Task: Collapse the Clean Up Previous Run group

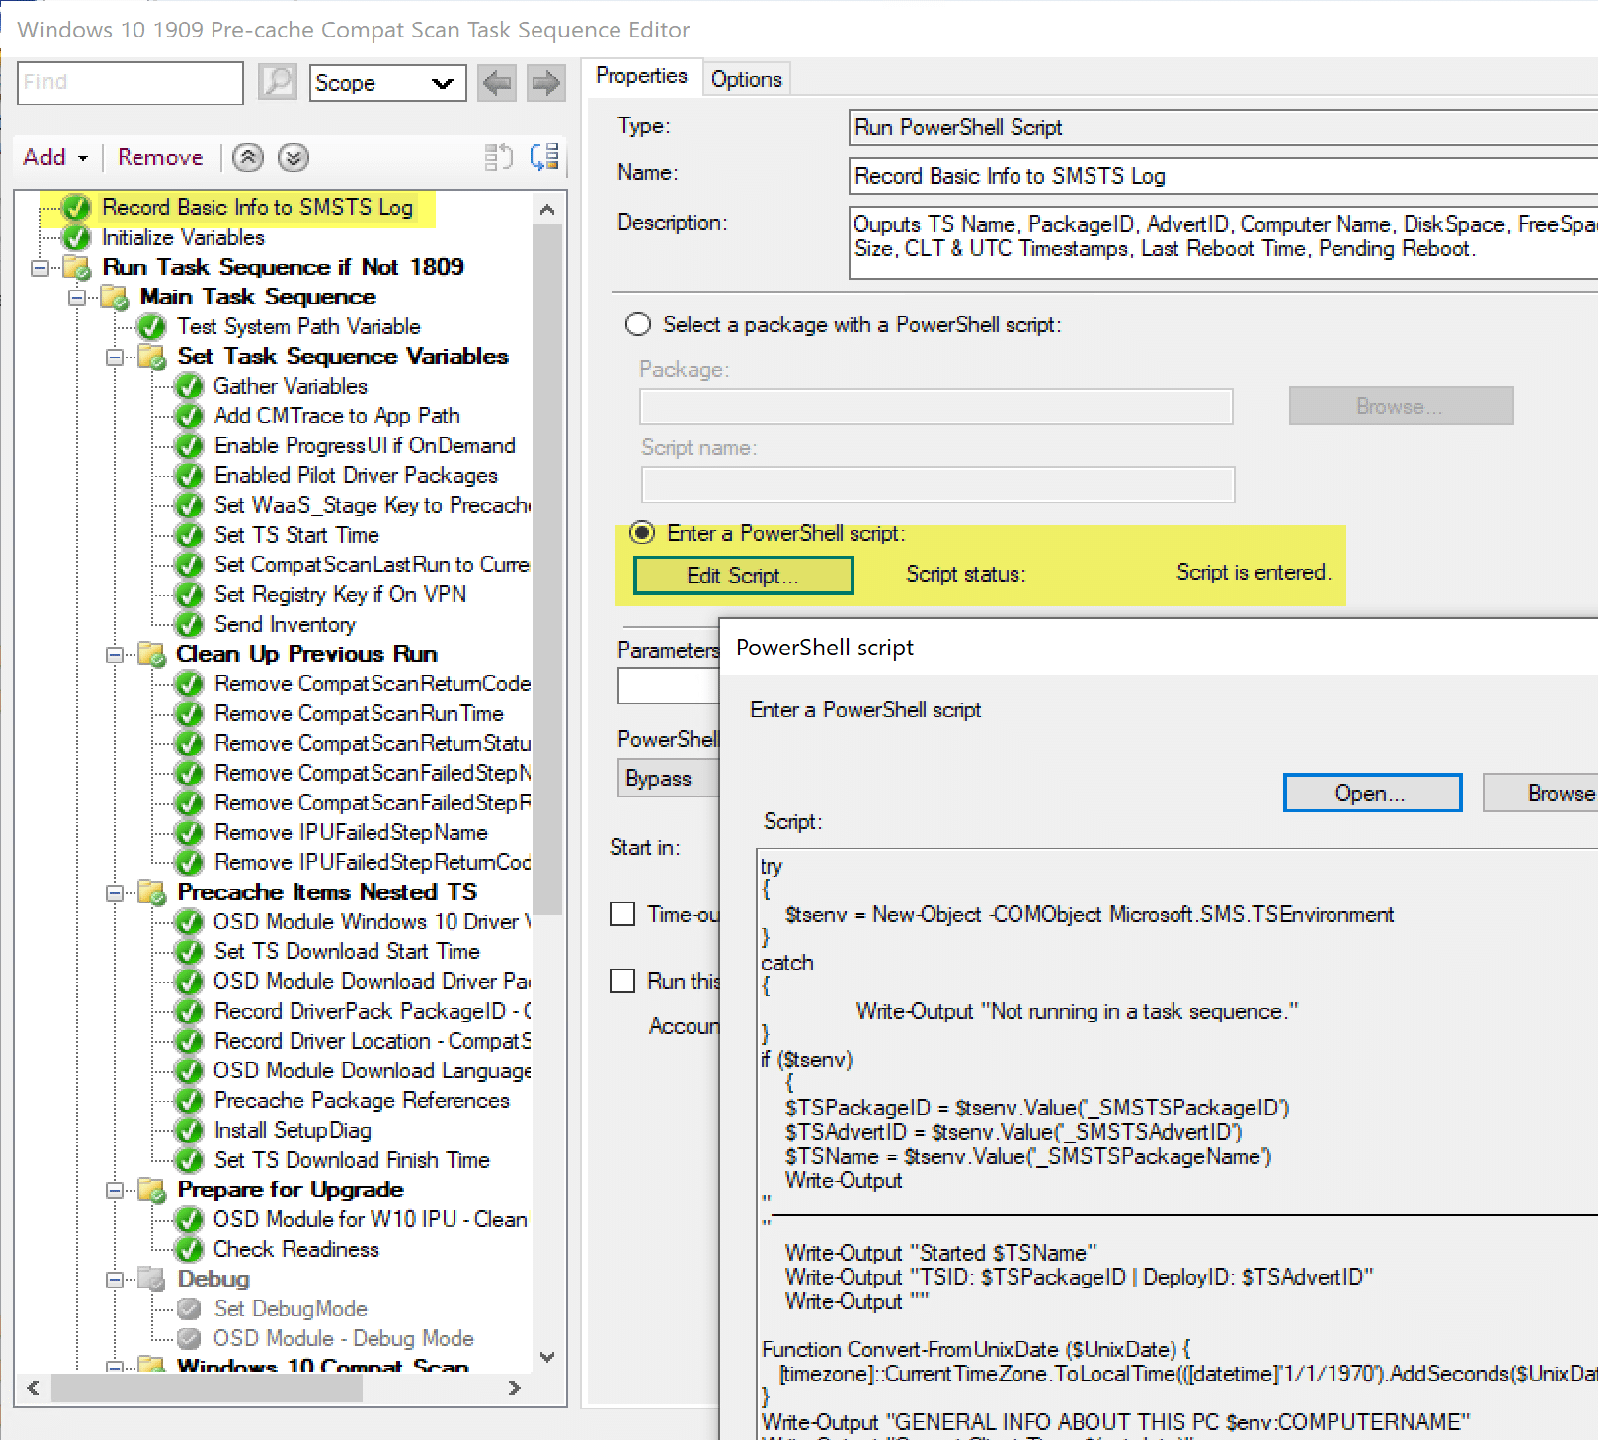Action: pyautogui.click(x=115, y=655)
